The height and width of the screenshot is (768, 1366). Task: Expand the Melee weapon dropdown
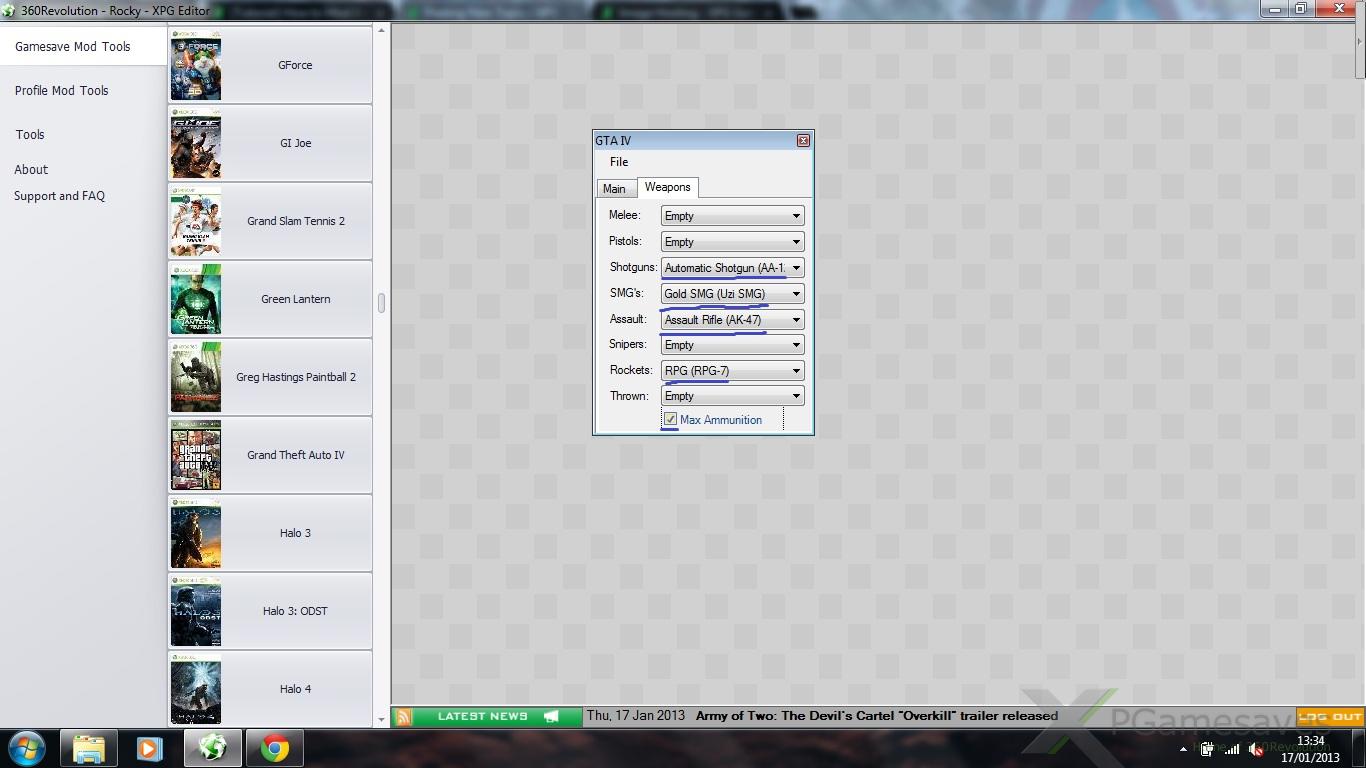(796, 216)
